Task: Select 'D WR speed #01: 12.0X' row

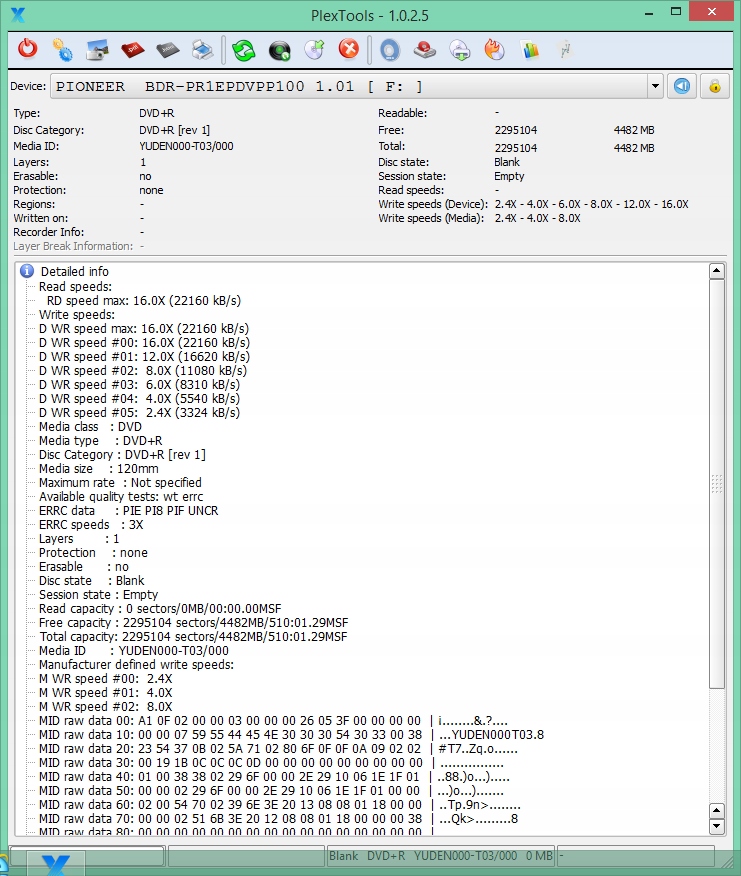Action: coord(144,356)
